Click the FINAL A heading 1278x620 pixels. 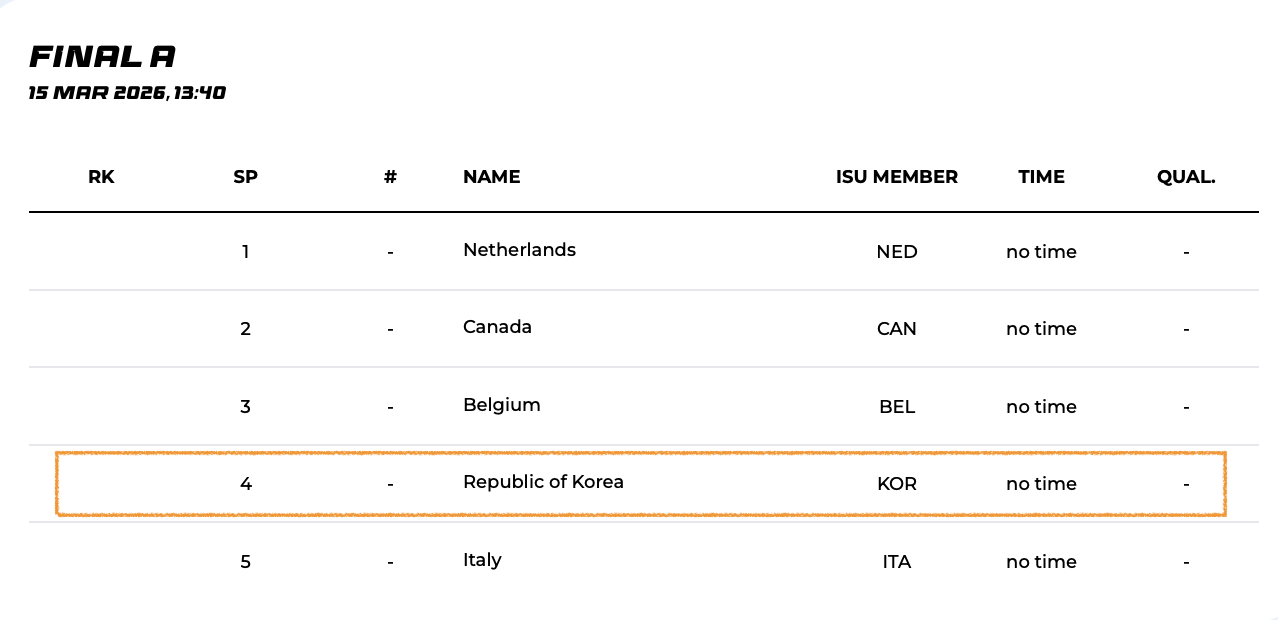(103, 57)
